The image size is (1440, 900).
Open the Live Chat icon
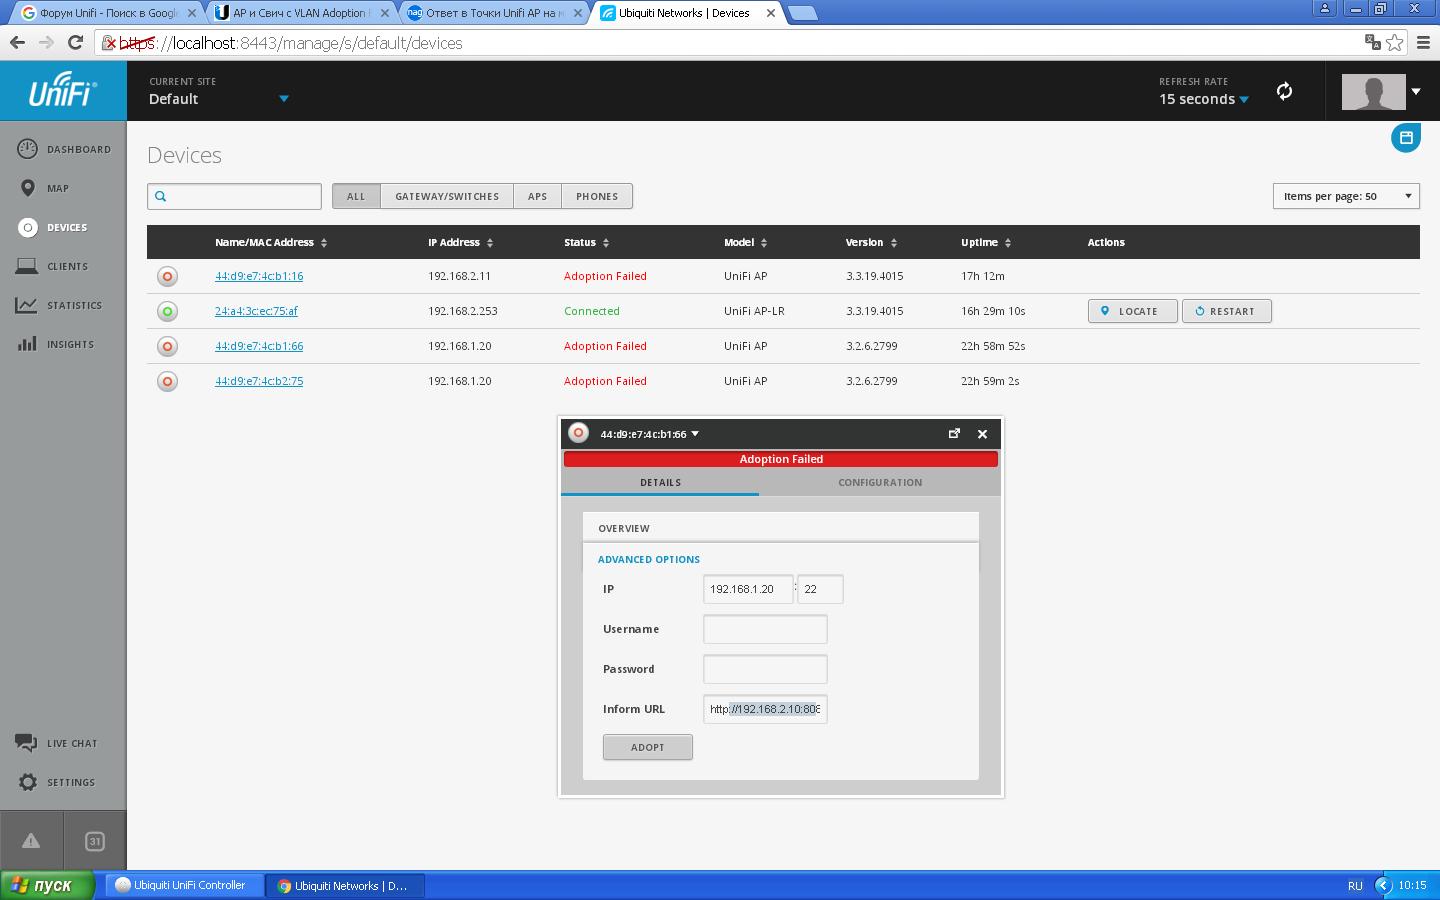(x=27, y=743)
